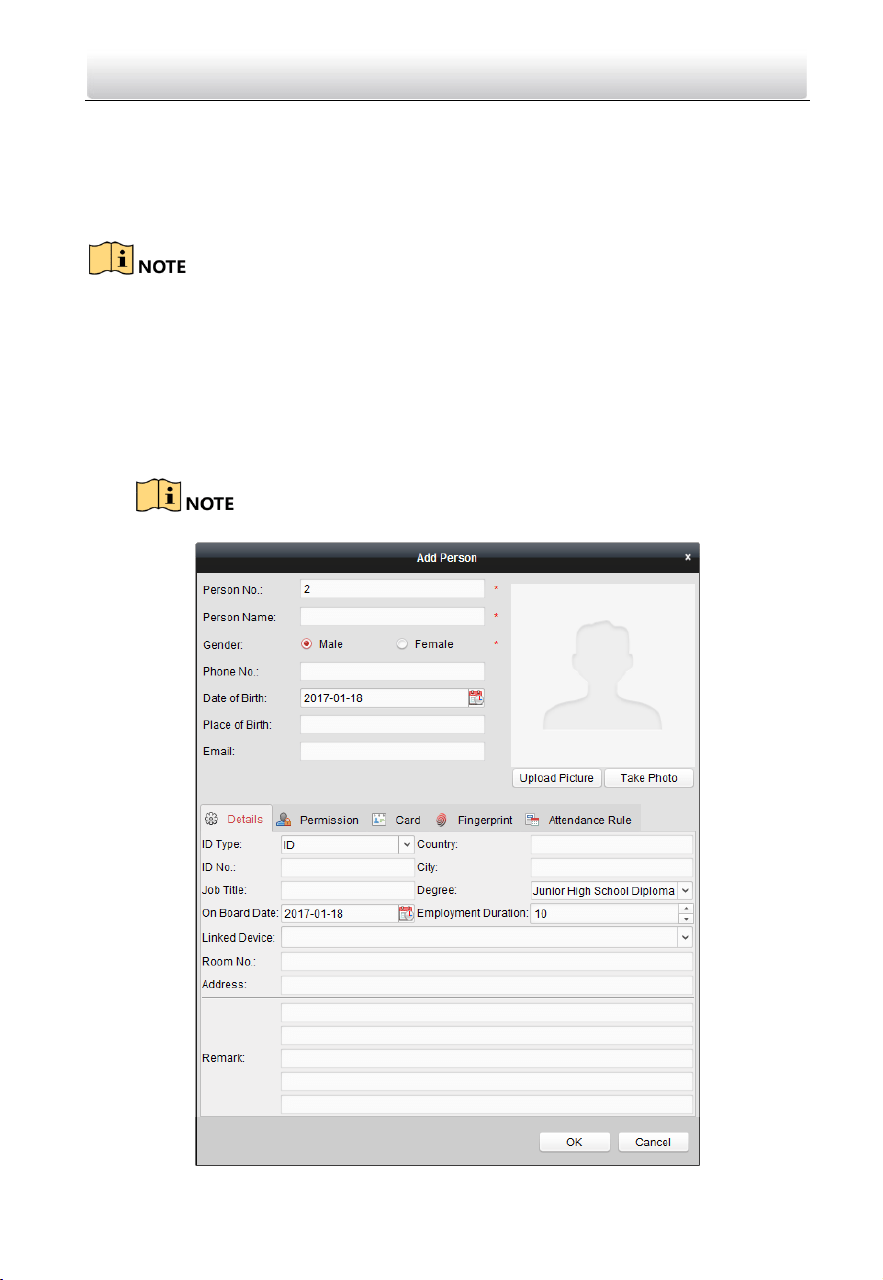
Task: Expand the Linked Device dropdown
Action: pos(686,937)
